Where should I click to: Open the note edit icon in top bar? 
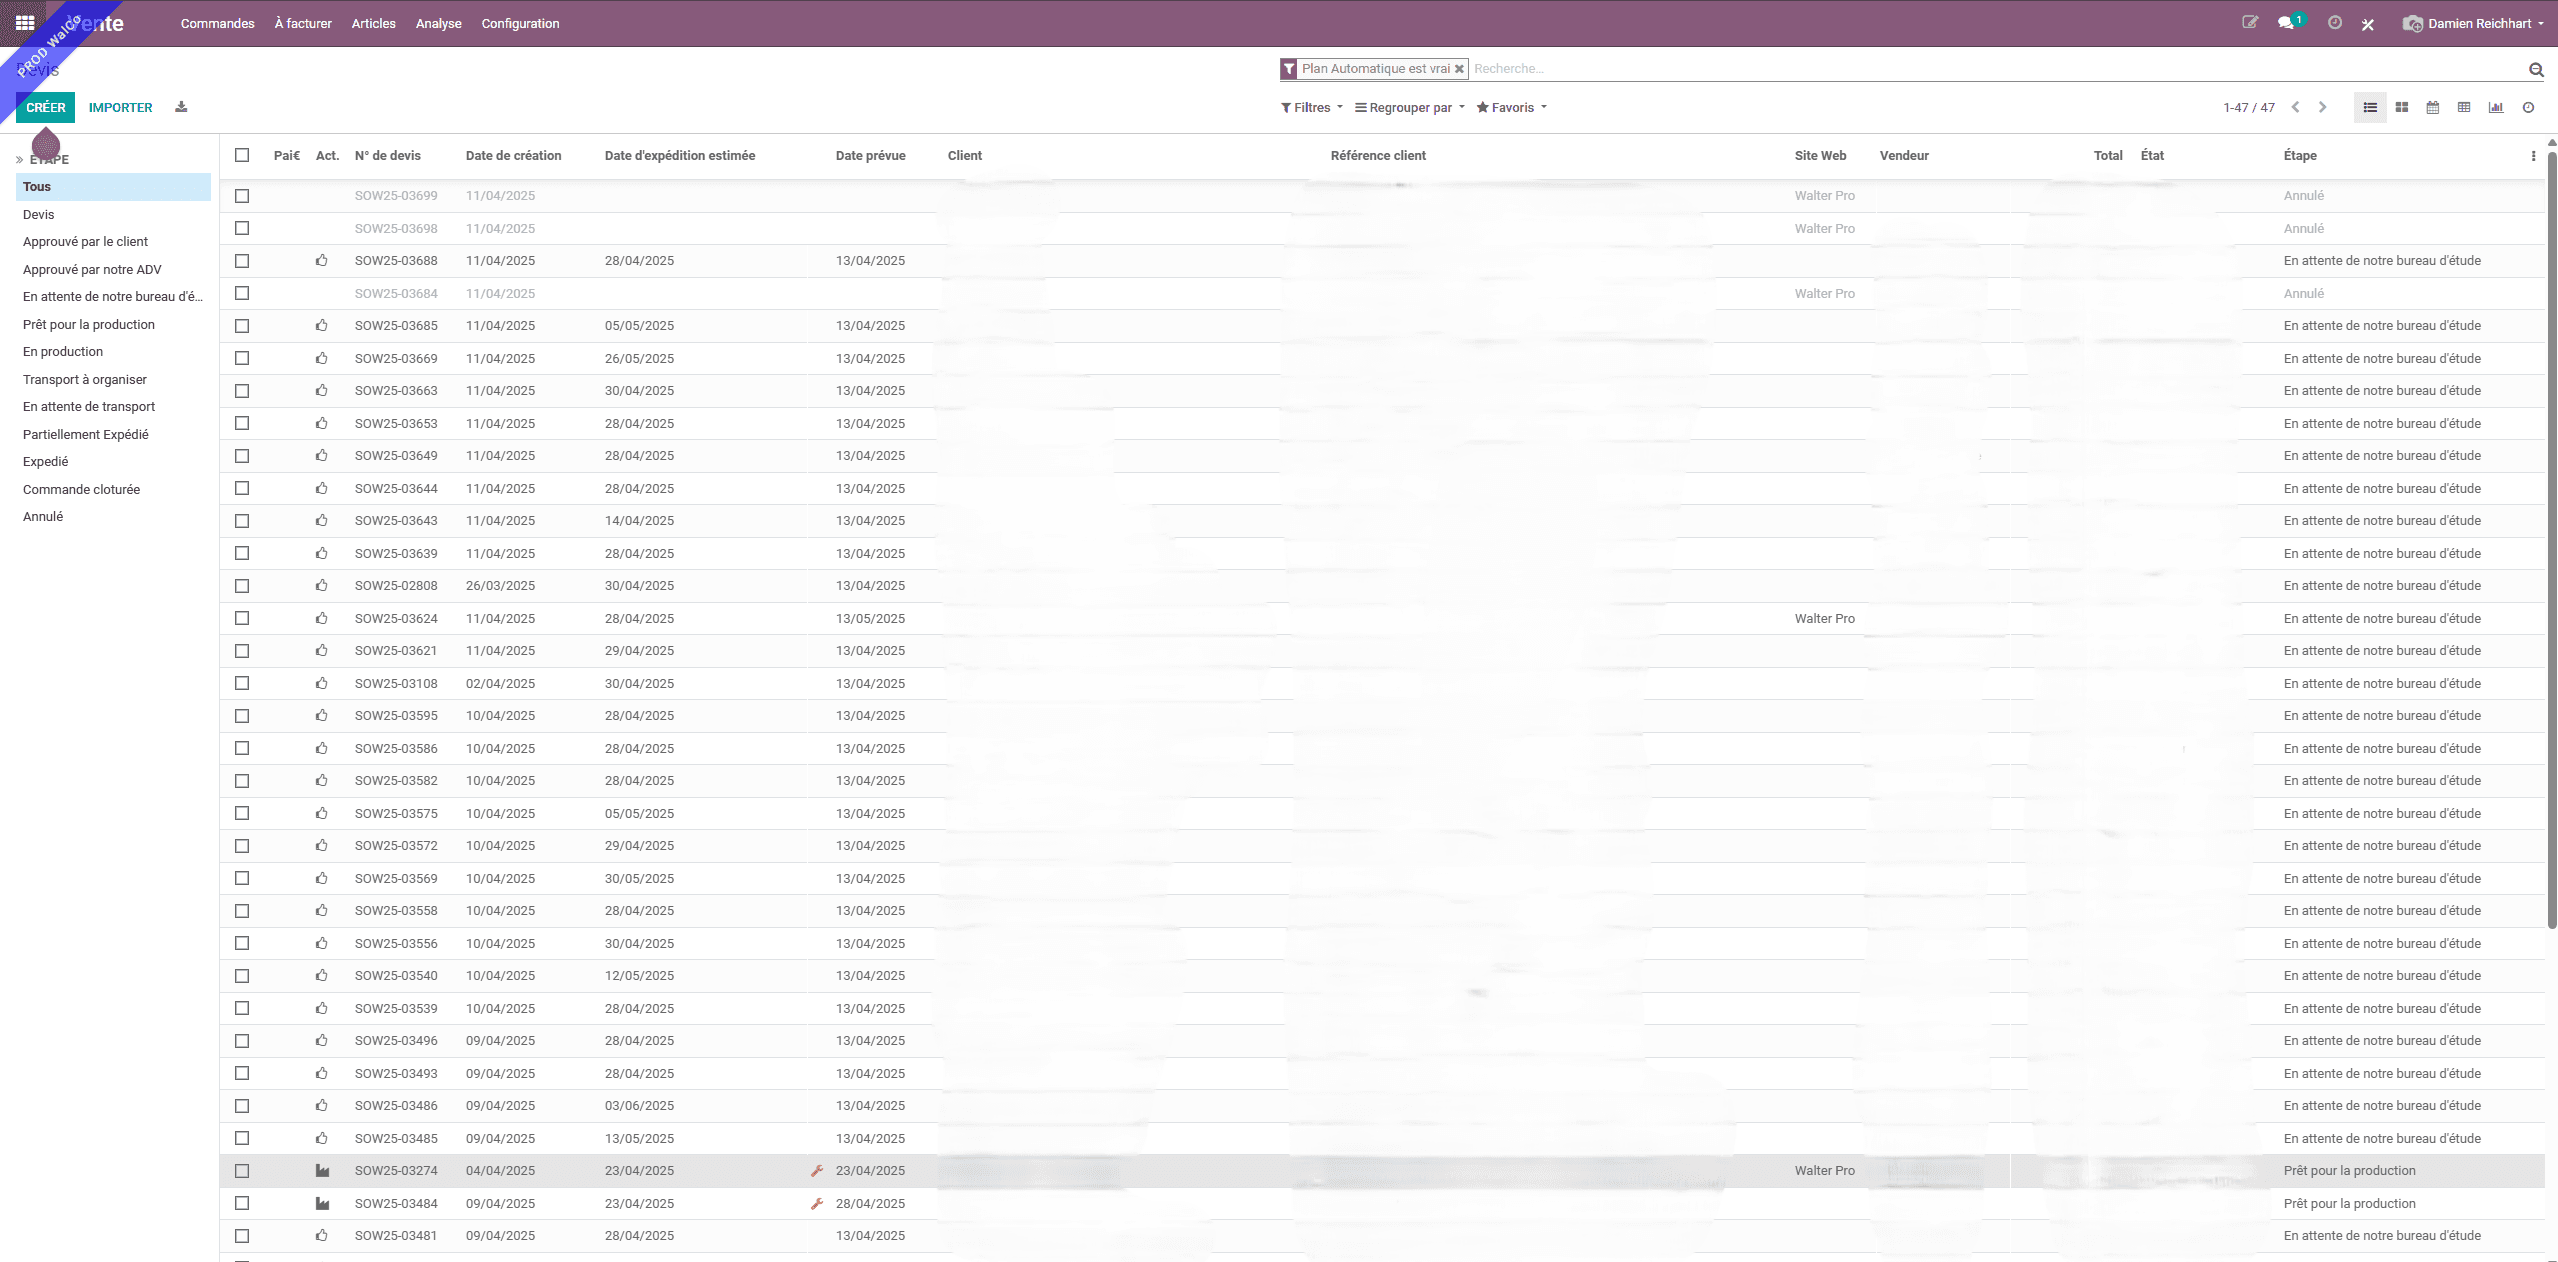(x=2250, y=22)
